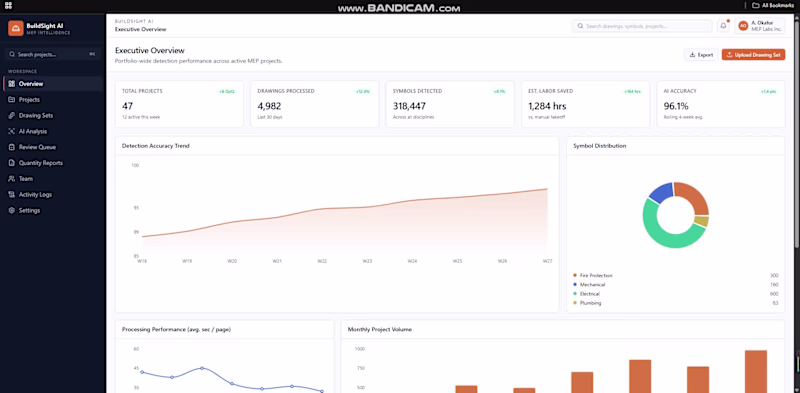Screen dimensions: 800x393
Task: Click the Fire Protection count 300
Action: point(774,276)
